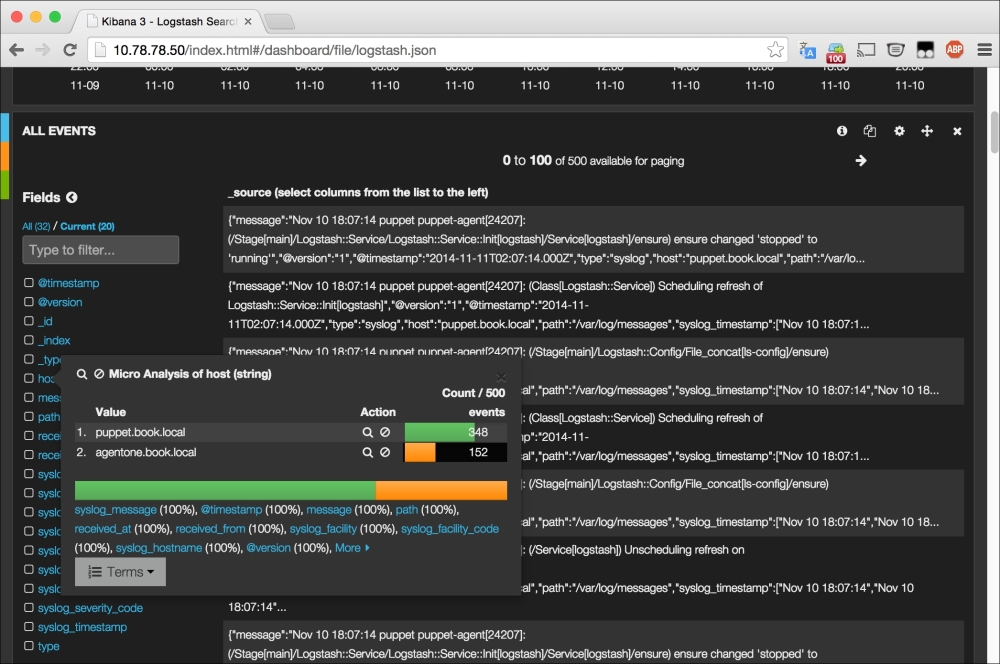Open the Terms dropdown button
This screenshot has height=664, width=1000.
coord(120,572)
